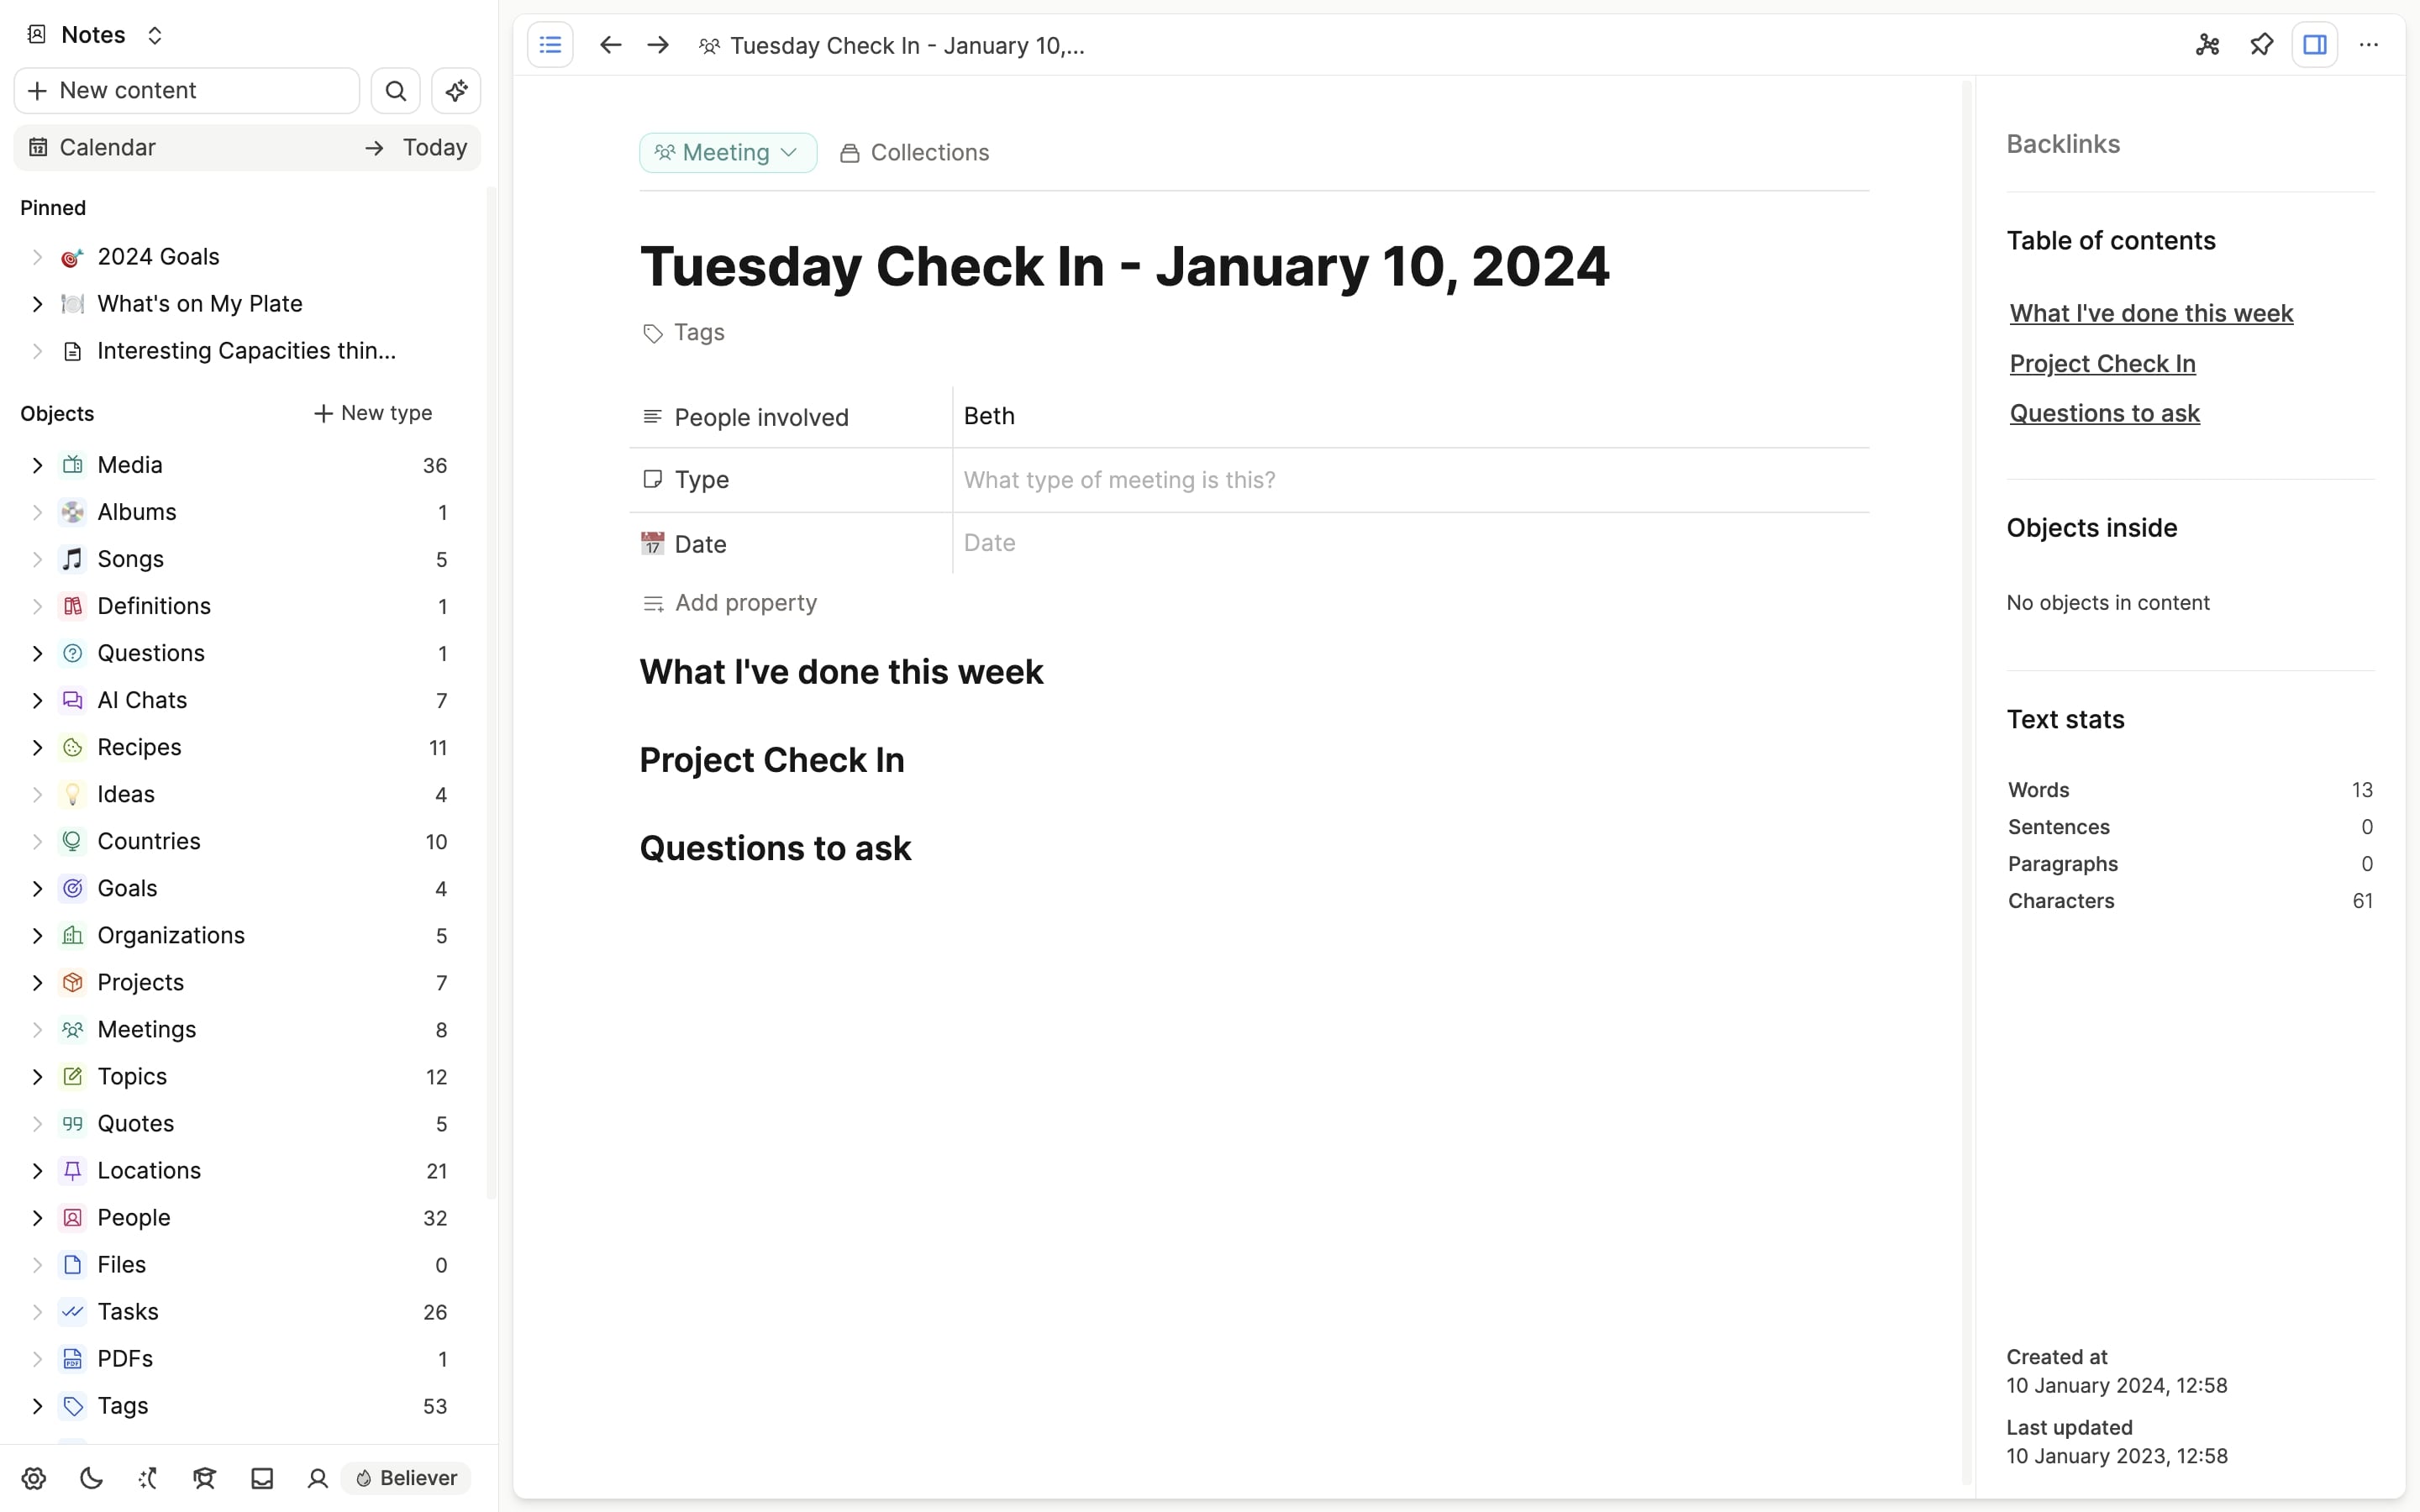Expand the 2024 Goals pinned item
The width and height of the screenshot is (2420, 1512).
point(37,256)
